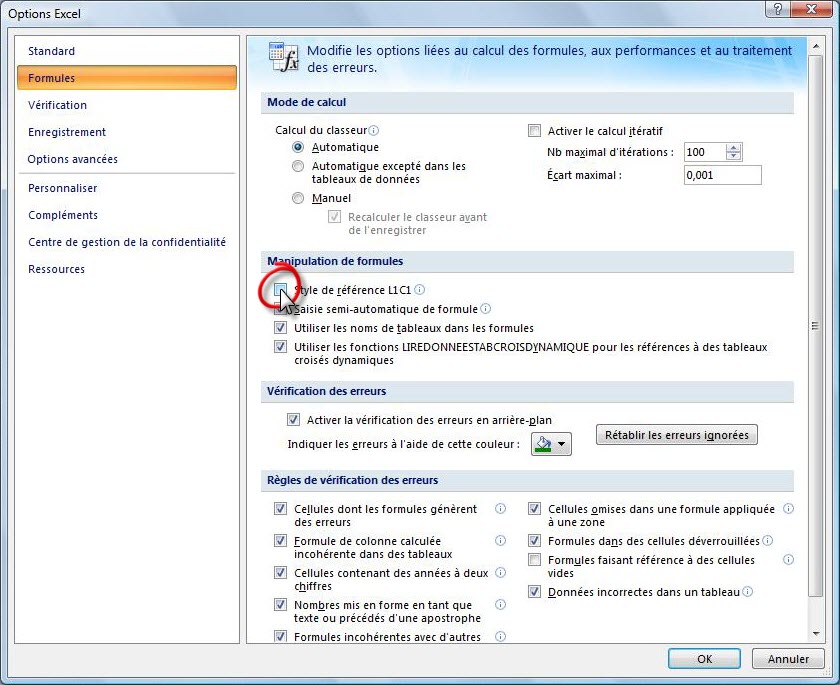
Task: Close the Options Excel dialog
Action: (x=811, y=9)
